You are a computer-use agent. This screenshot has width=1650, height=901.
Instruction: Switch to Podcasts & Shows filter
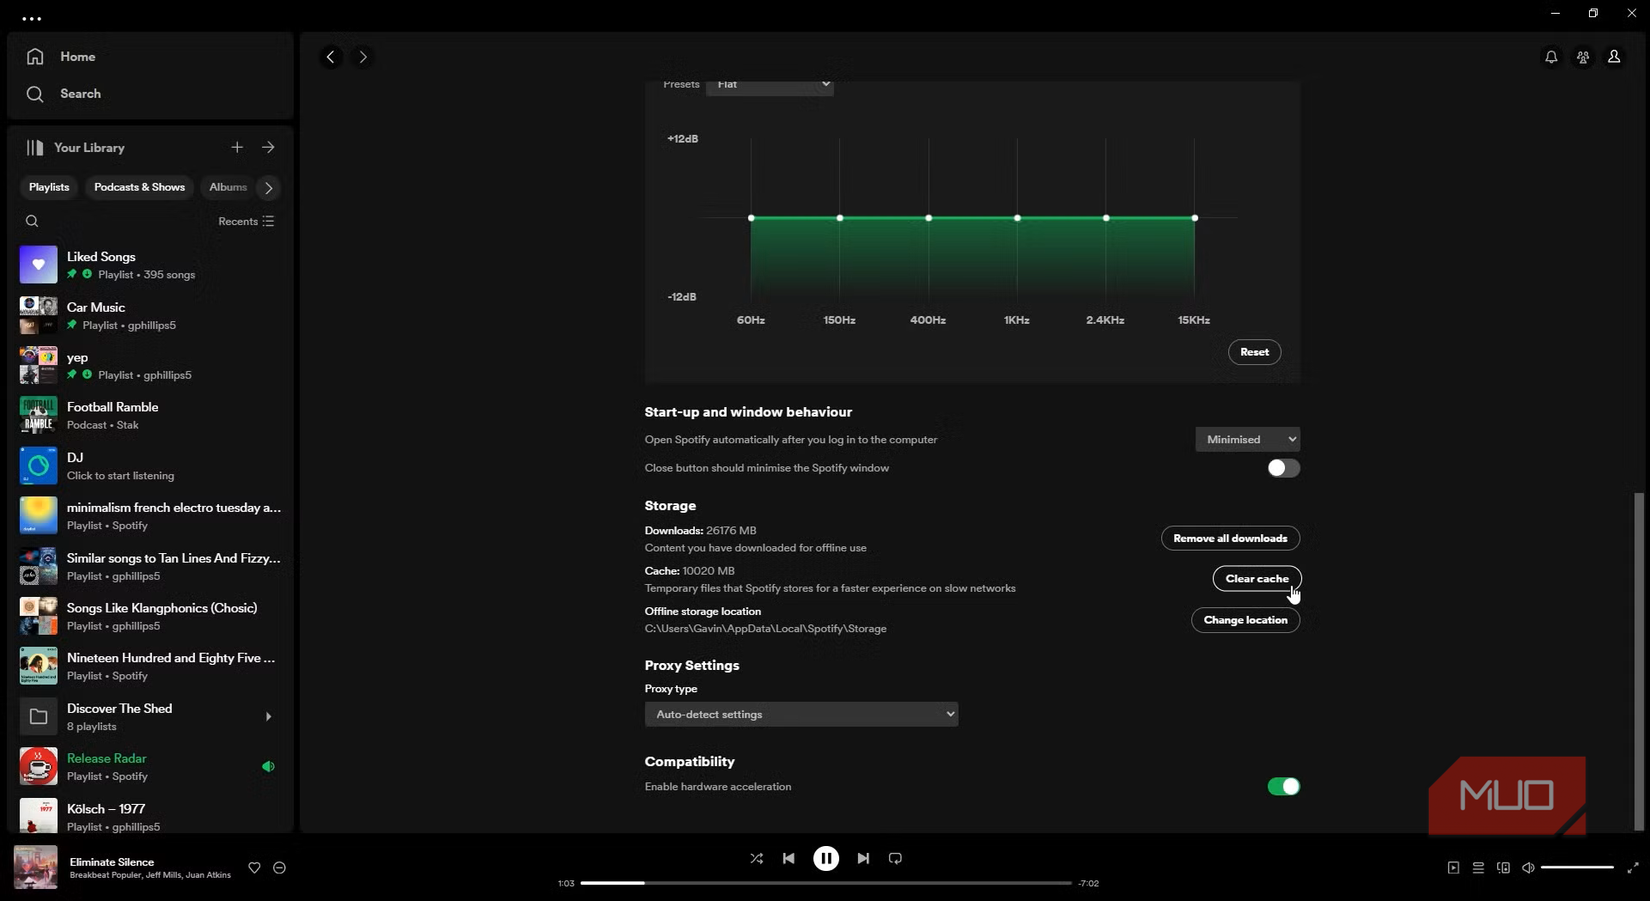pos(139,187)
